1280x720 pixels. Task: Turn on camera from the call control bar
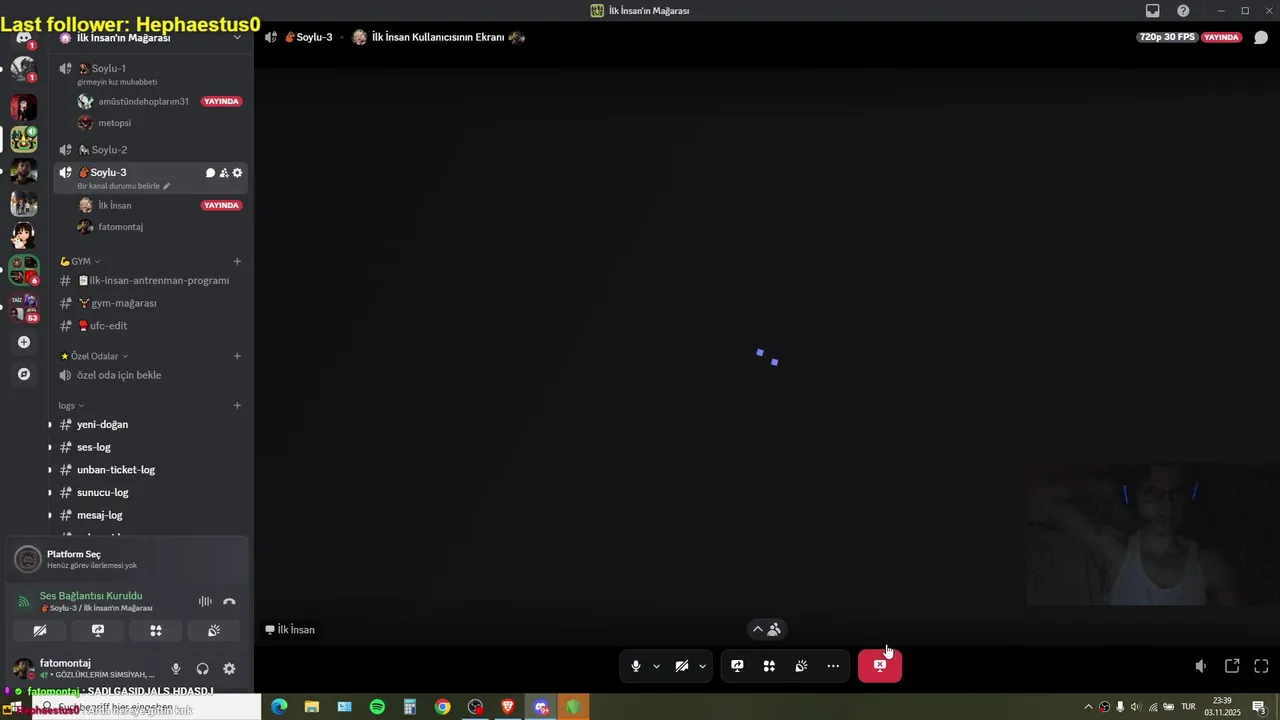[x=681, y=666]
